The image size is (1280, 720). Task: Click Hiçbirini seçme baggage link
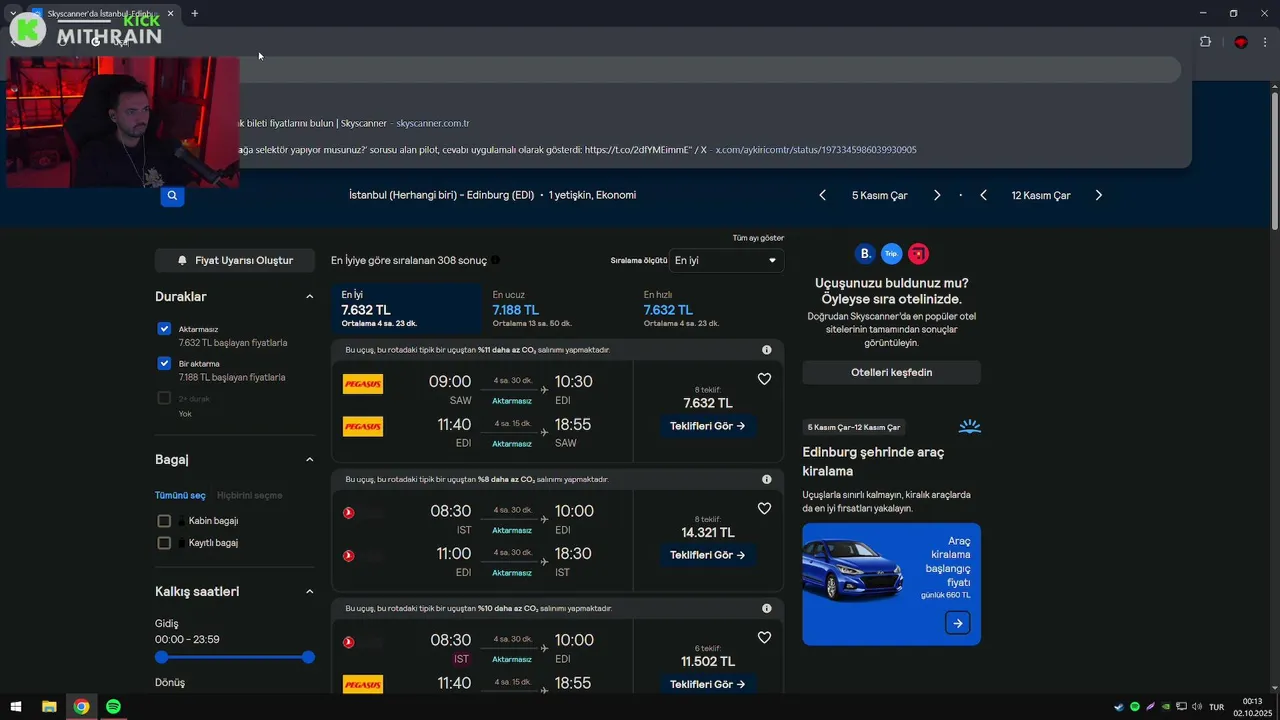click(250, 495)
